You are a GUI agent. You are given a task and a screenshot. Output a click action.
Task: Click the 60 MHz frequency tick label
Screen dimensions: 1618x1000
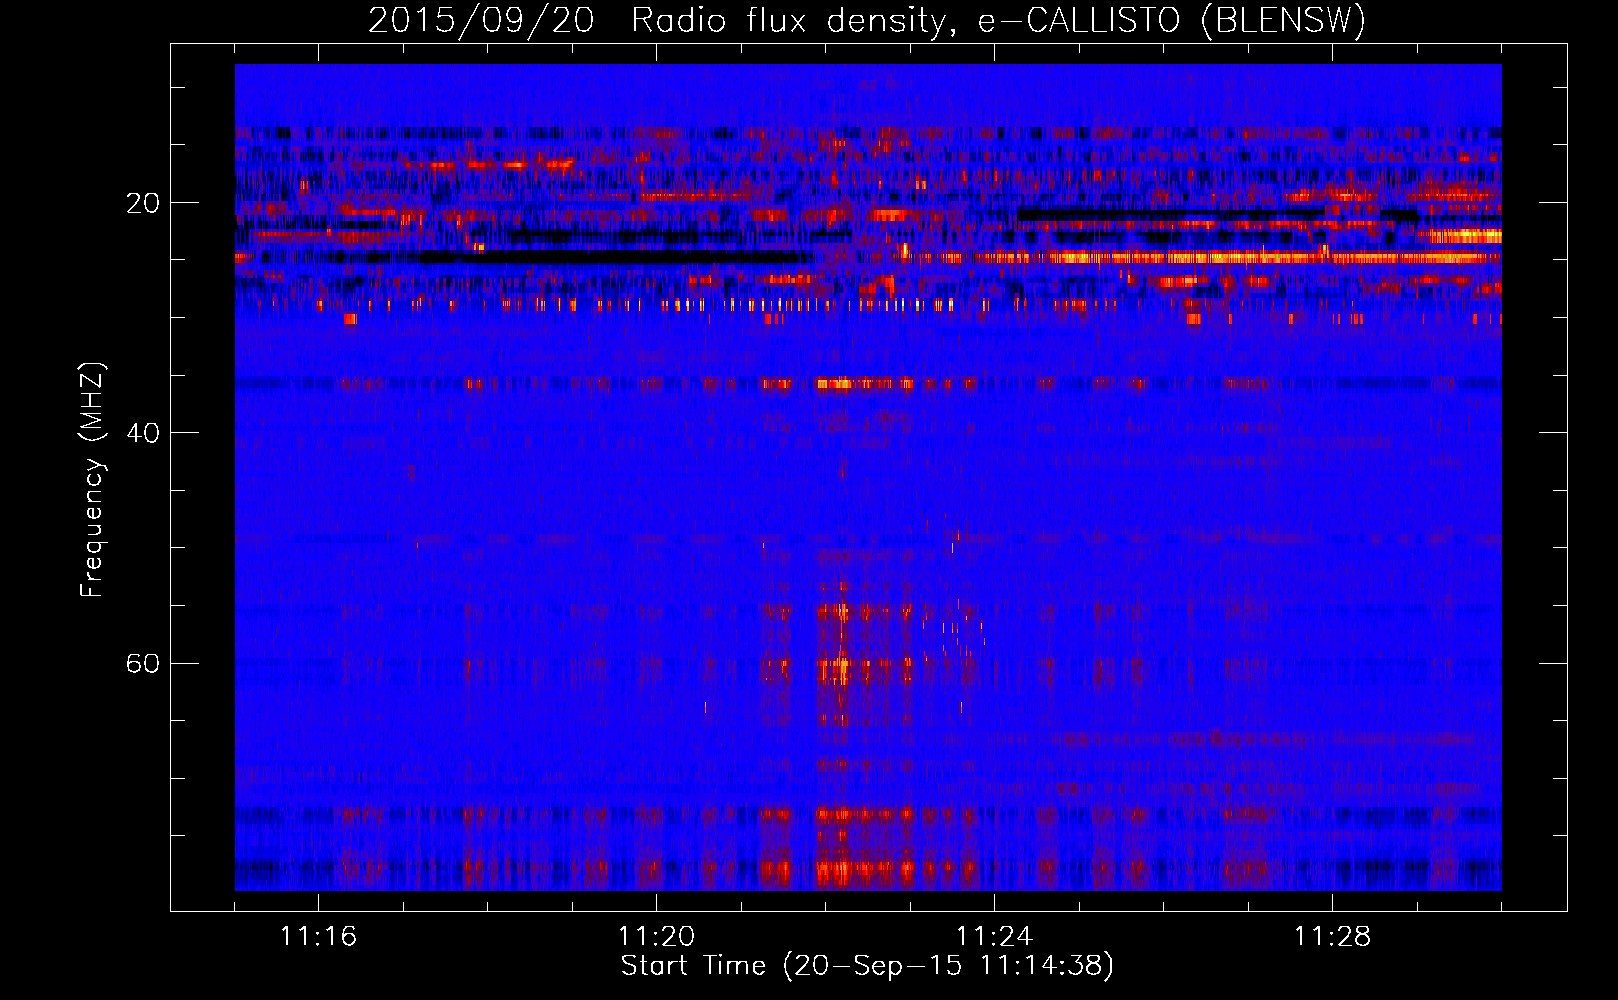pos(142,663)
